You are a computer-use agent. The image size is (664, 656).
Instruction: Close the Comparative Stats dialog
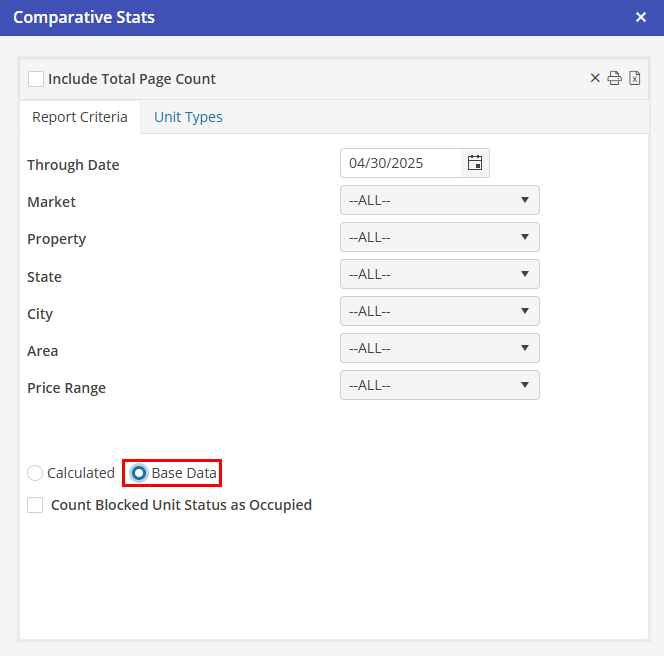tap(641, 17)
